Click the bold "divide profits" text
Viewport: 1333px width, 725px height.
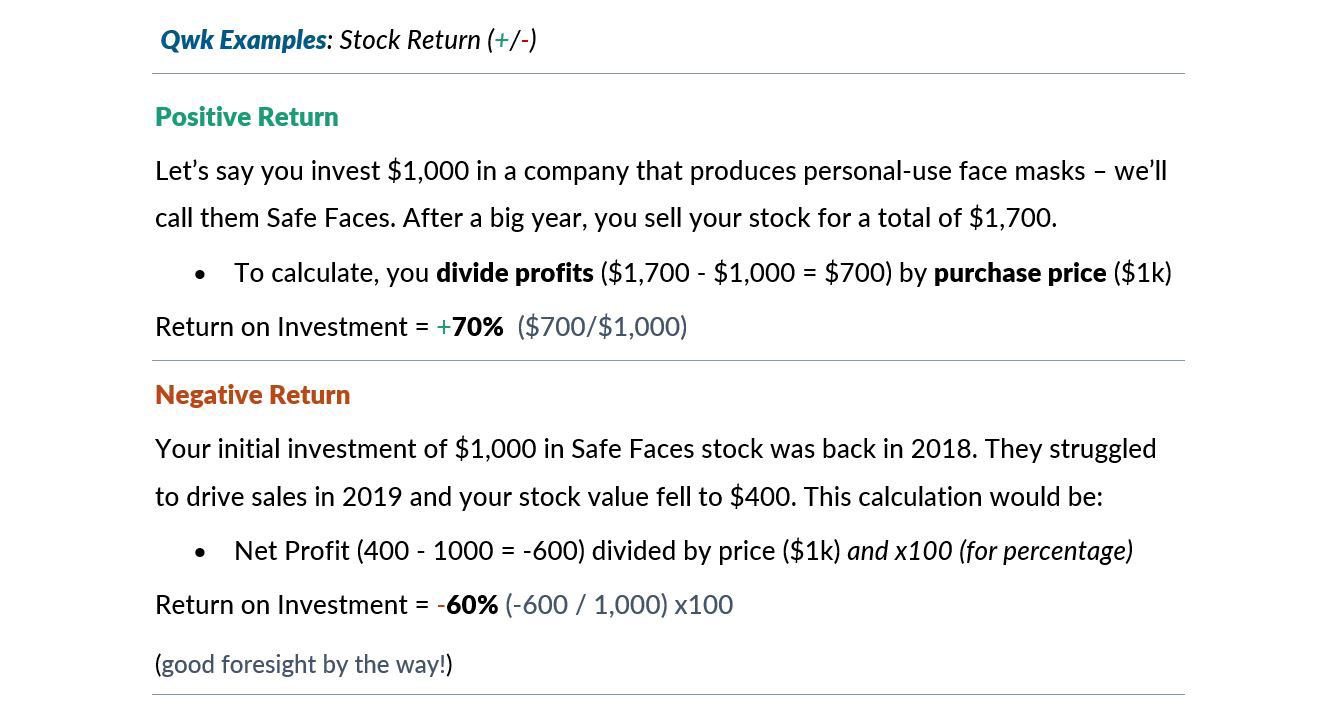[x=514, y=273]
